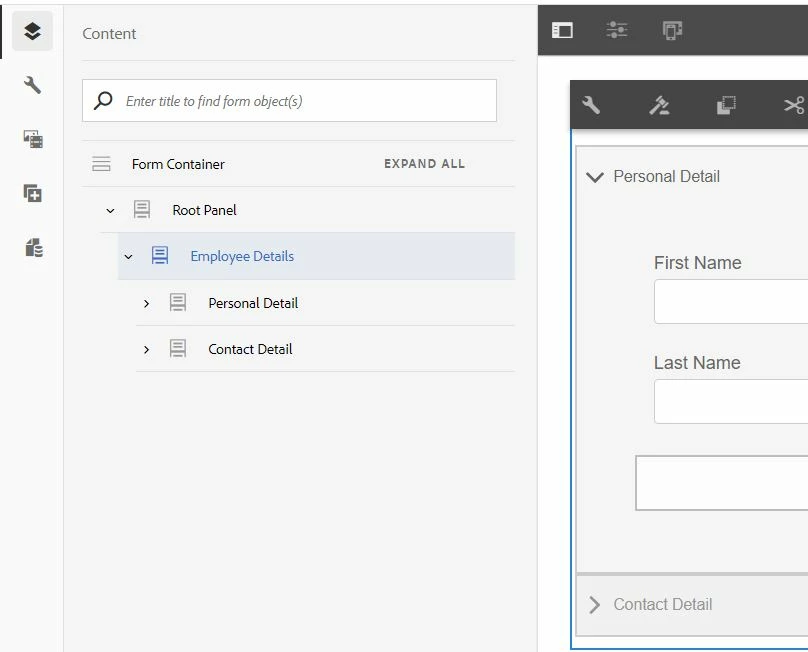Click the Employee Details panel icon
Viewport: 808px width, 652px height.
(x=160, y=256)
